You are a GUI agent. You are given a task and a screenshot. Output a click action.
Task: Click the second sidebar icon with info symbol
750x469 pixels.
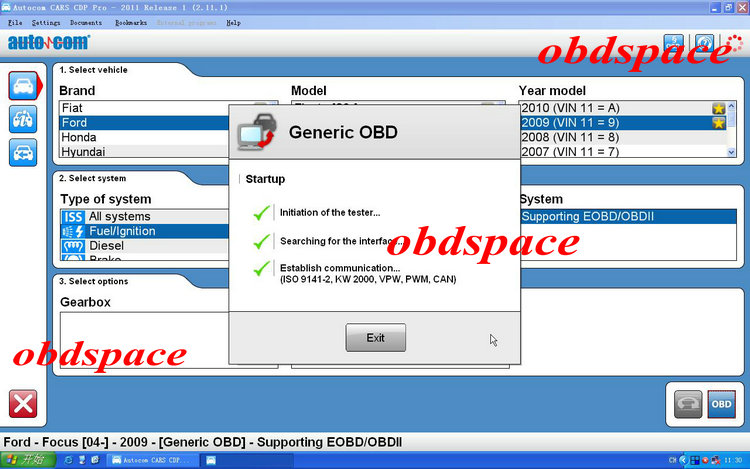(x=23, y=119)
